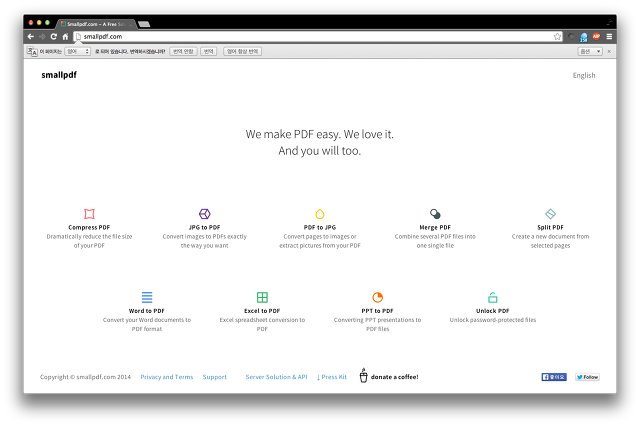The image size is (640, 426).
Task: Click the Twitter Follow button
Action: click(x=587, y=377)
